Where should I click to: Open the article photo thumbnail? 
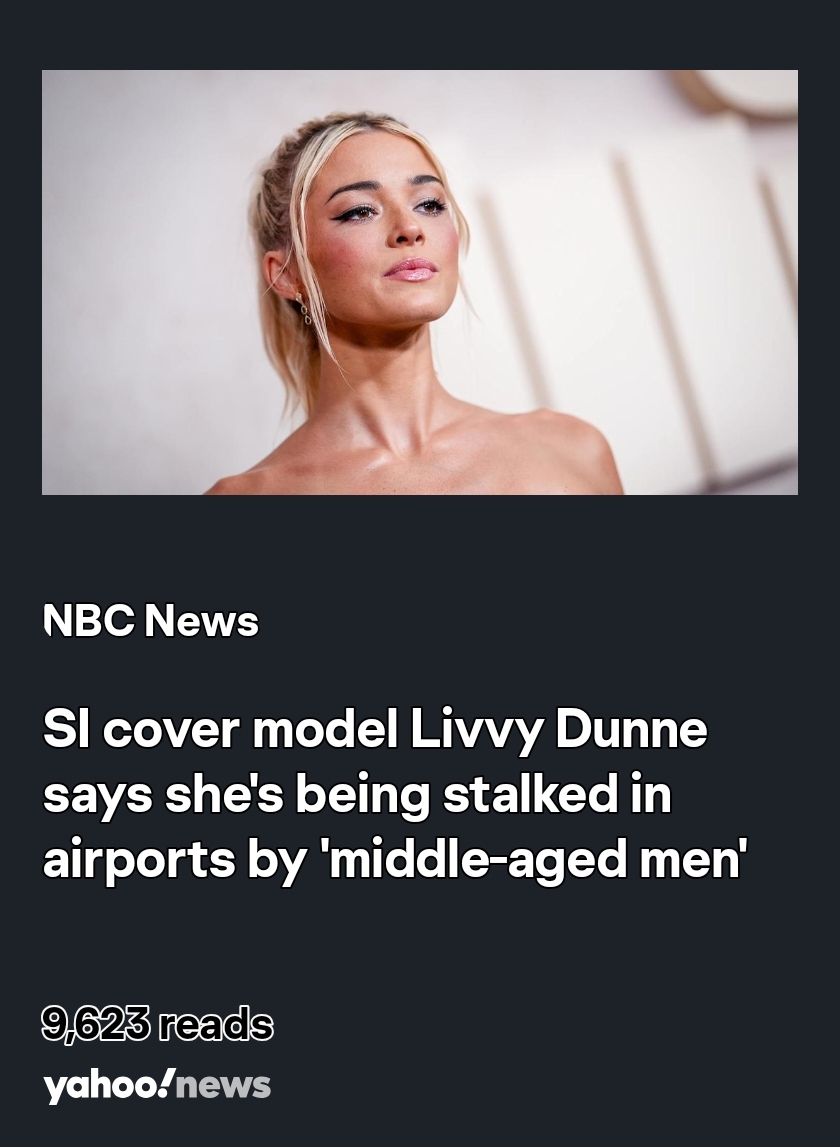point(420,282)
